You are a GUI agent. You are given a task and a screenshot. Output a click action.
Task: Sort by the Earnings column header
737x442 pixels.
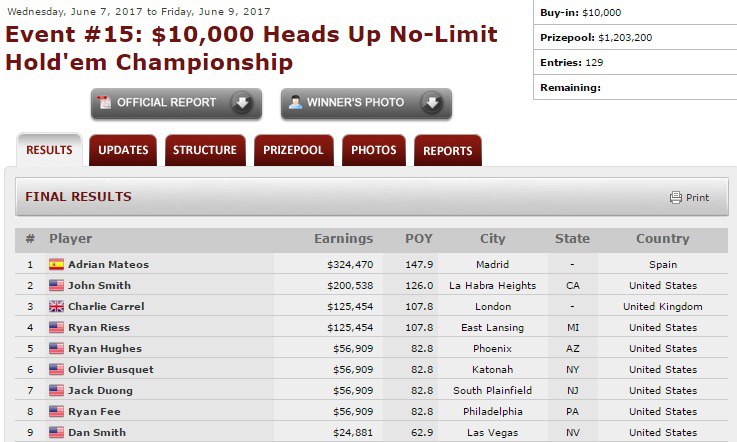pos(343,239)
